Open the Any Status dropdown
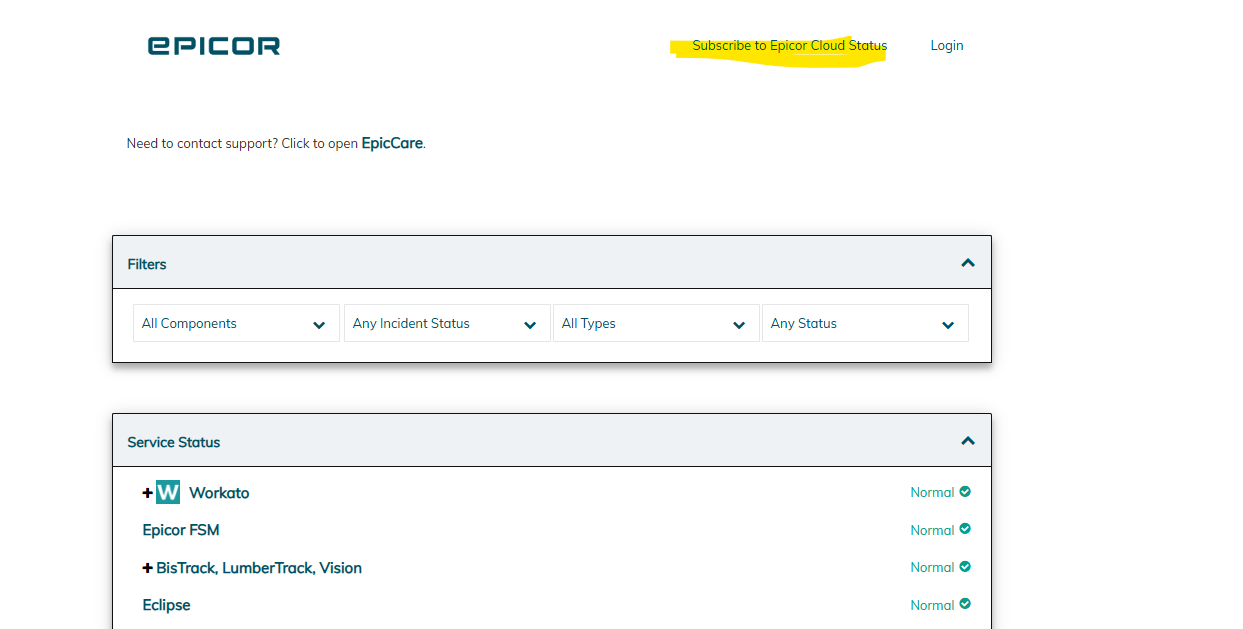Screen dimensions: 1243x629 (865, 323)
